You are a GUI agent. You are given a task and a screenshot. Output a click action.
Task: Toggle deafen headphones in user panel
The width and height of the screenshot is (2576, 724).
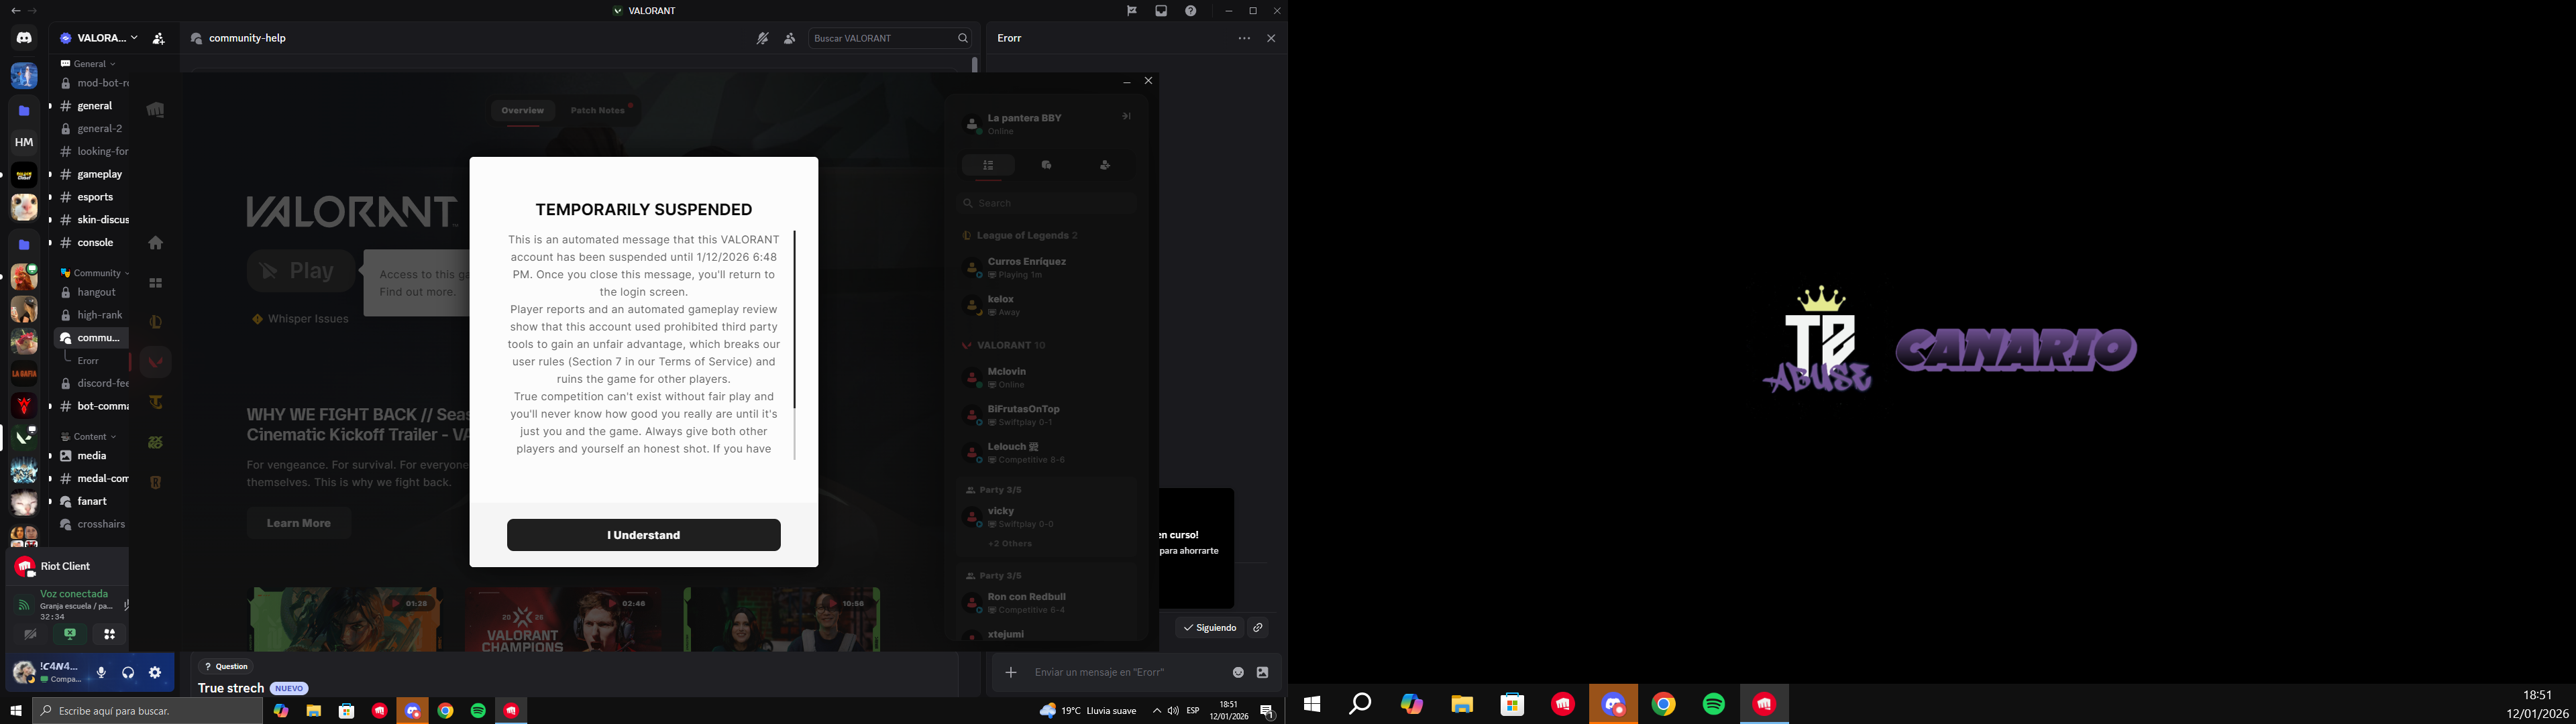pyautogui.click(x=128, y=673)
